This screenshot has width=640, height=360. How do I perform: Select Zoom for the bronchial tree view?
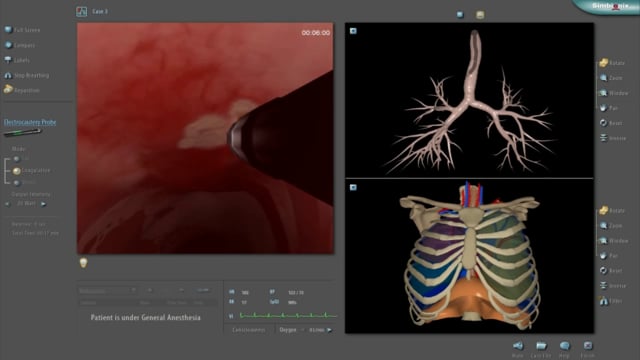(x=611, y=78)
